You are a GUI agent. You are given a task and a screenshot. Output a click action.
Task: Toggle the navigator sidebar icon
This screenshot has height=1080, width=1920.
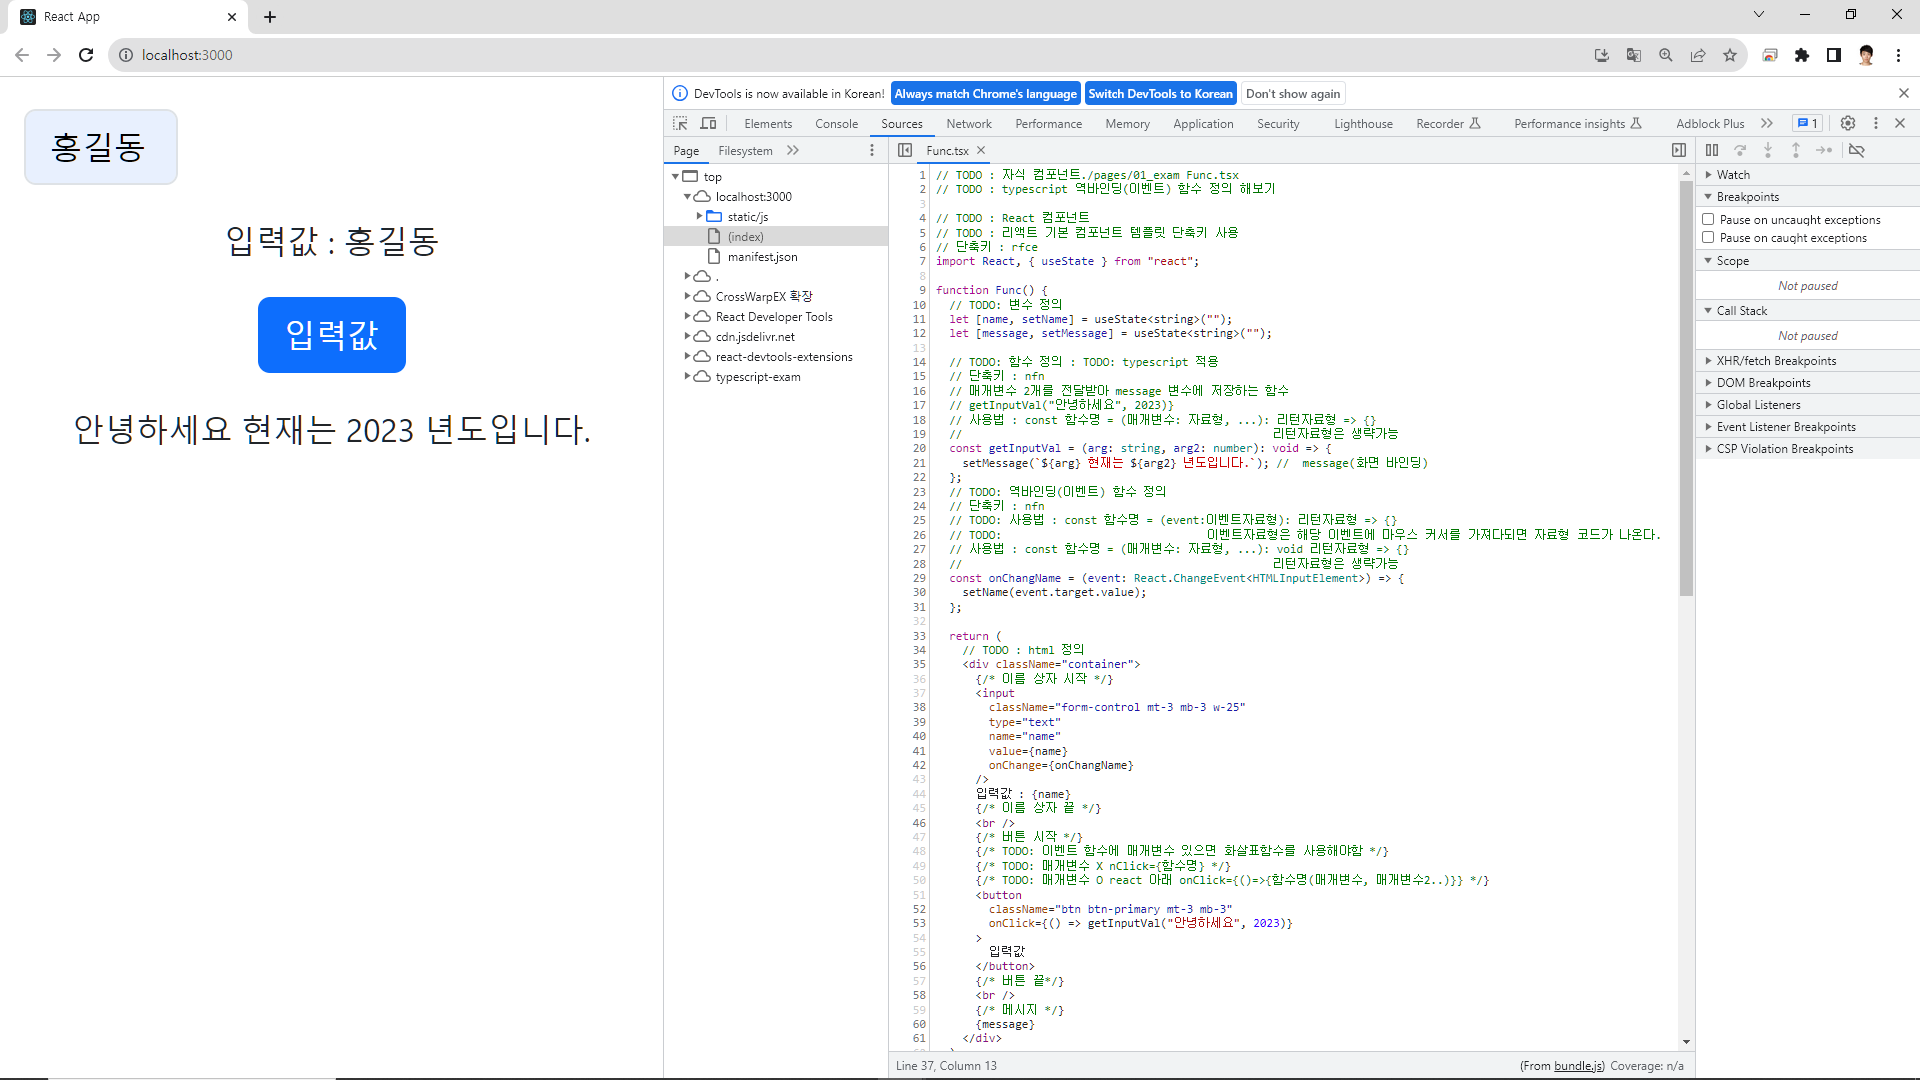click(905, 150)
